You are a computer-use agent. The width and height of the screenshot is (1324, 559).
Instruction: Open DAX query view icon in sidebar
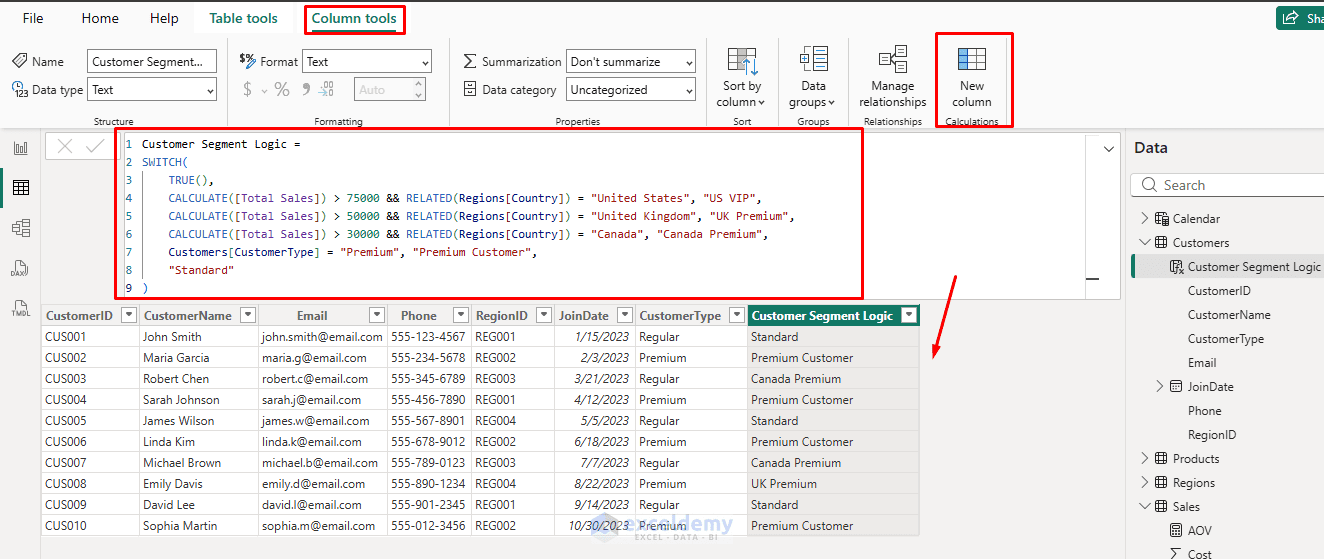click(20, 268)
